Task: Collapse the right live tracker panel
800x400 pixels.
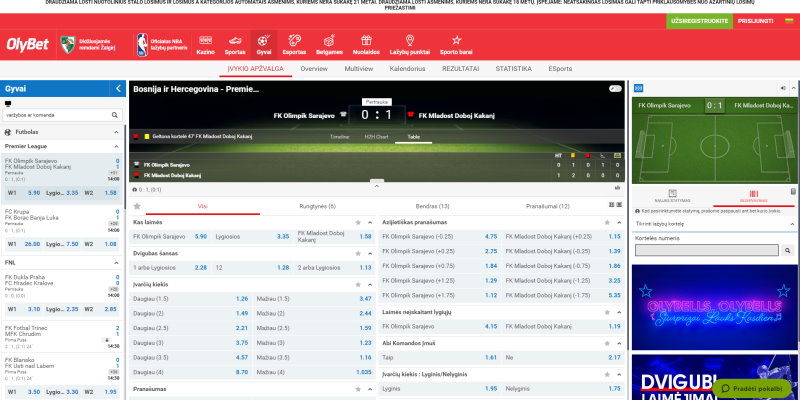Action: 794,88
